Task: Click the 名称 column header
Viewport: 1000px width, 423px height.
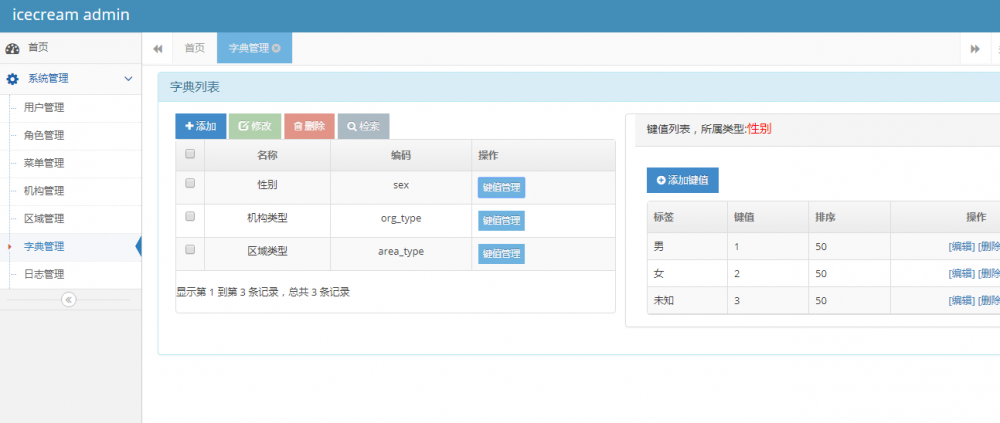Action: tap(267, 156)
